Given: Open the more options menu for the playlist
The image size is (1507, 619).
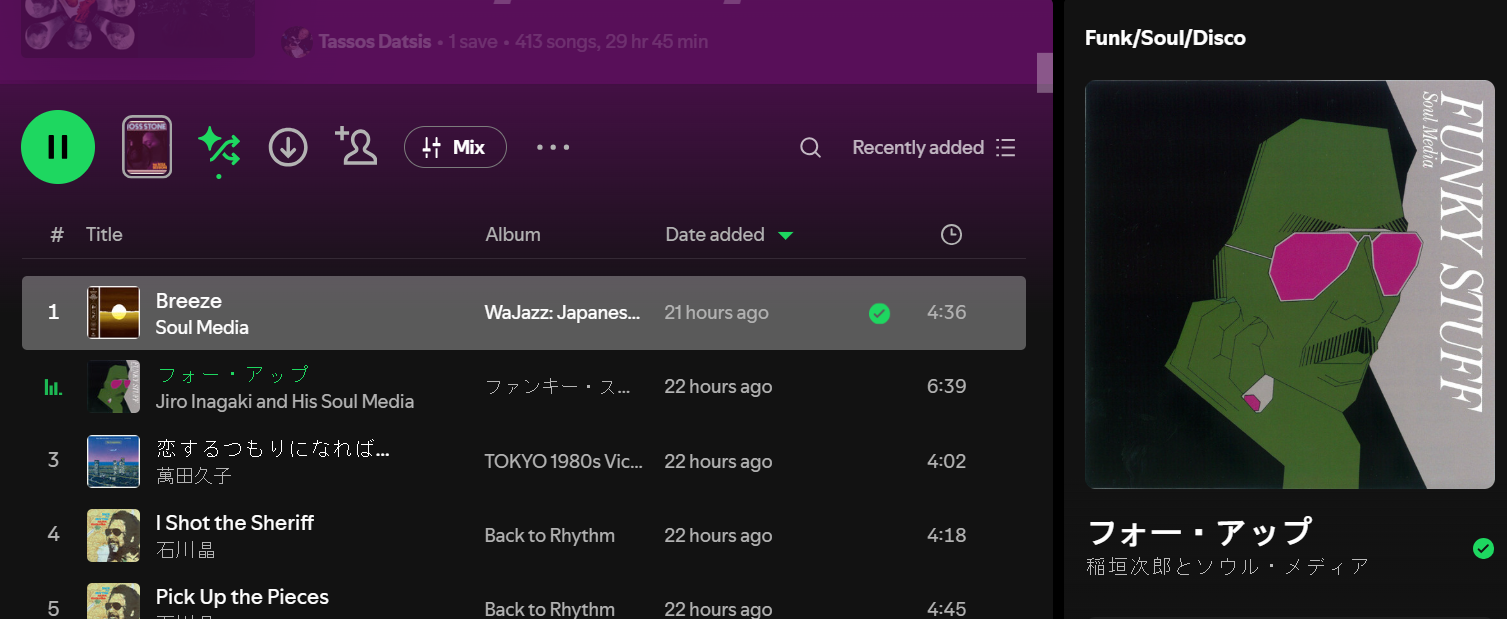Looking at the screenshot, I should [553, 147].
